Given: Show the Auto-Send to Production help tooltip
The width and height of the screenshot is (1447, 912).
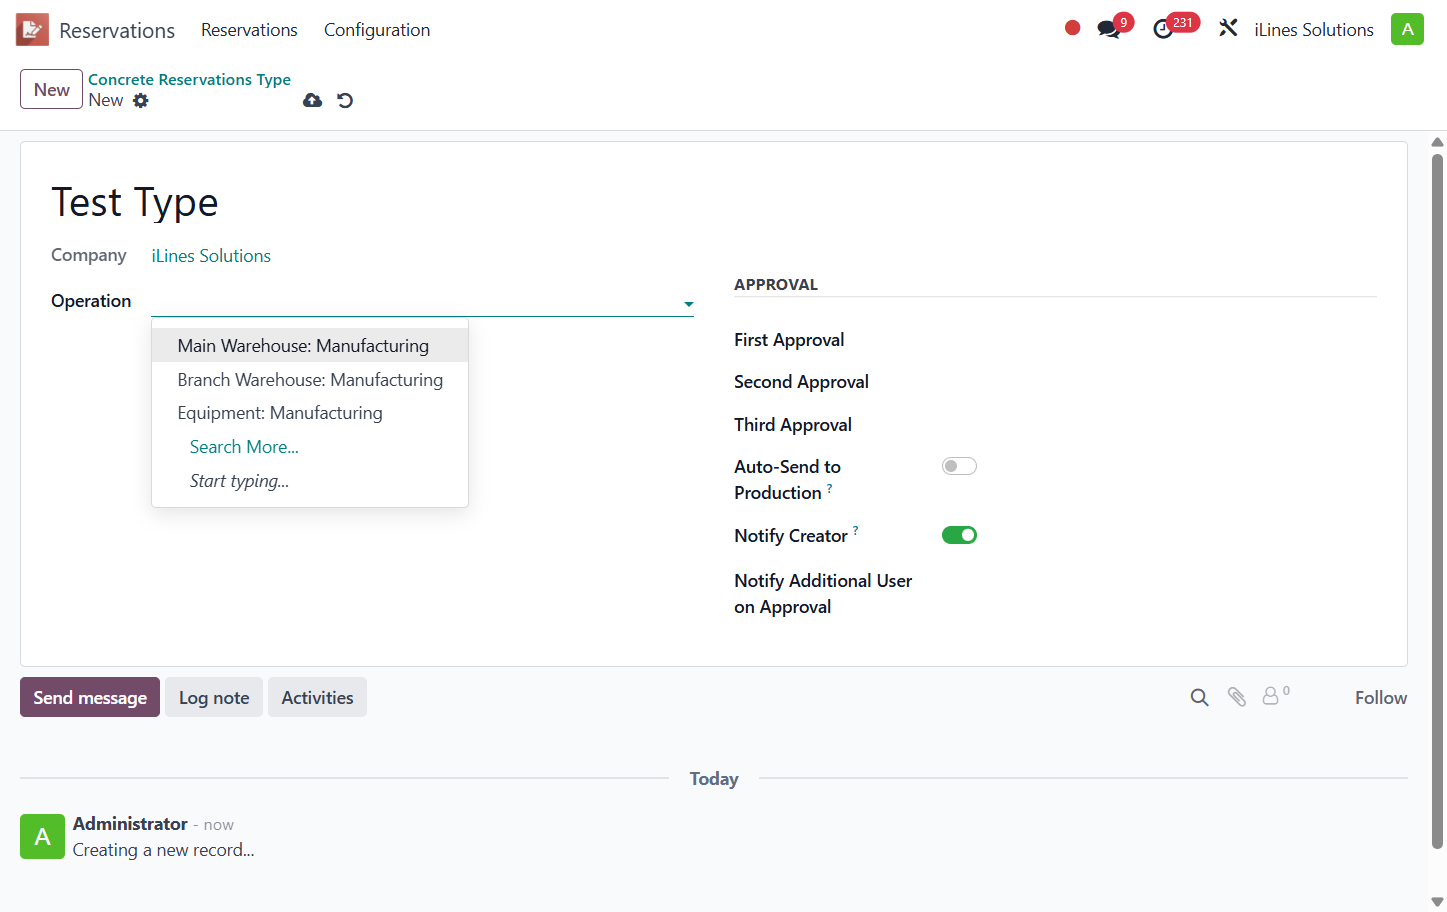Looking at the screenshot, I should pos(829,488).
